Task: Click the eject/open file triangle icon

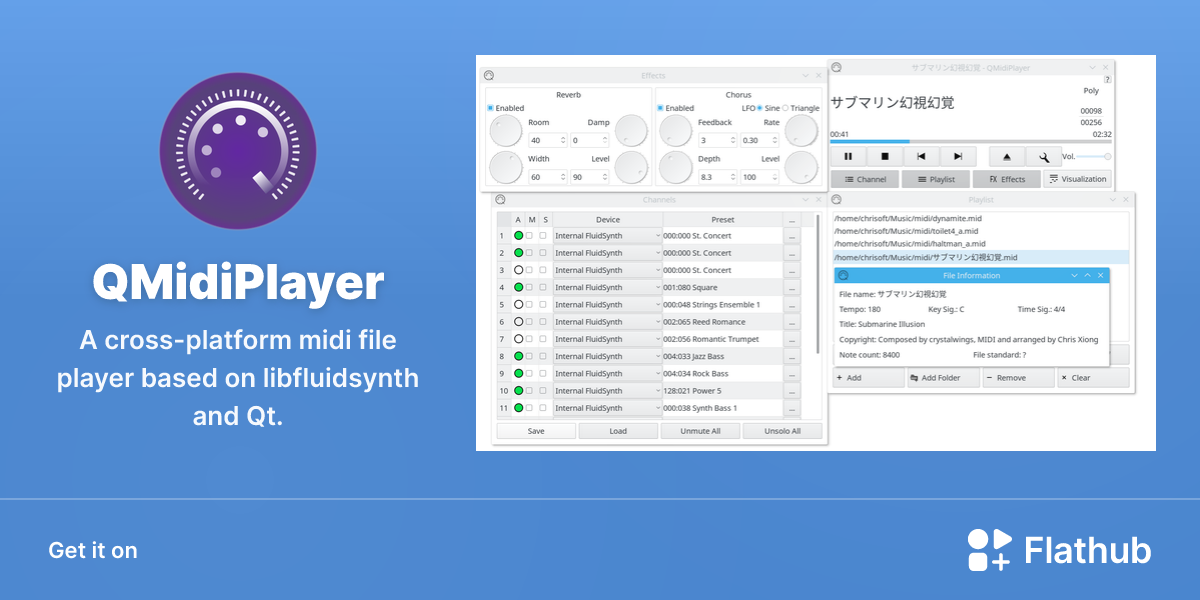Action: pyautogui.click(x=1006, y=157)
